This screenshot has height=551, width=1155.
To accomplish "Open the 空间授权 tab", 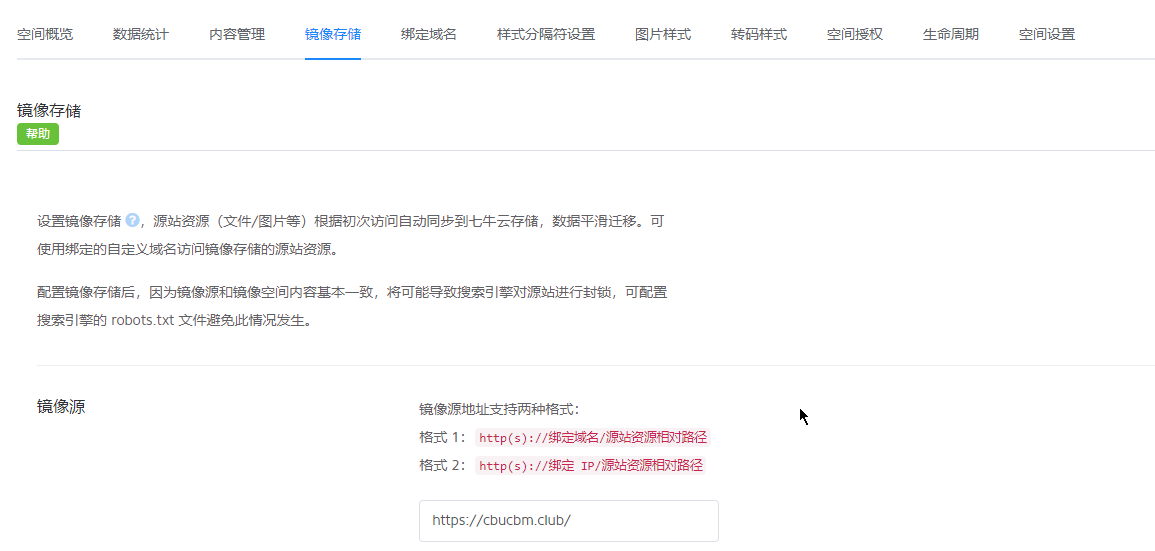I will pyautogui.click(x=855, y=34).
